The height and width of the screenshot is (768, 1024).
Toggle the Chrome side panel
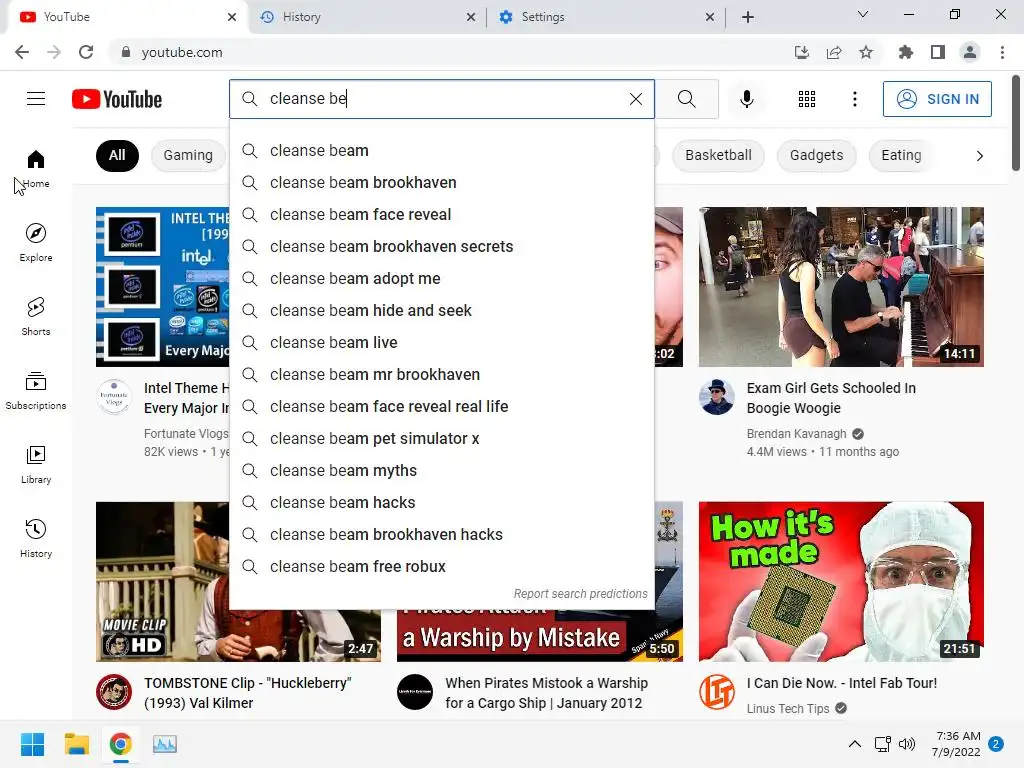tap(938, 52)
